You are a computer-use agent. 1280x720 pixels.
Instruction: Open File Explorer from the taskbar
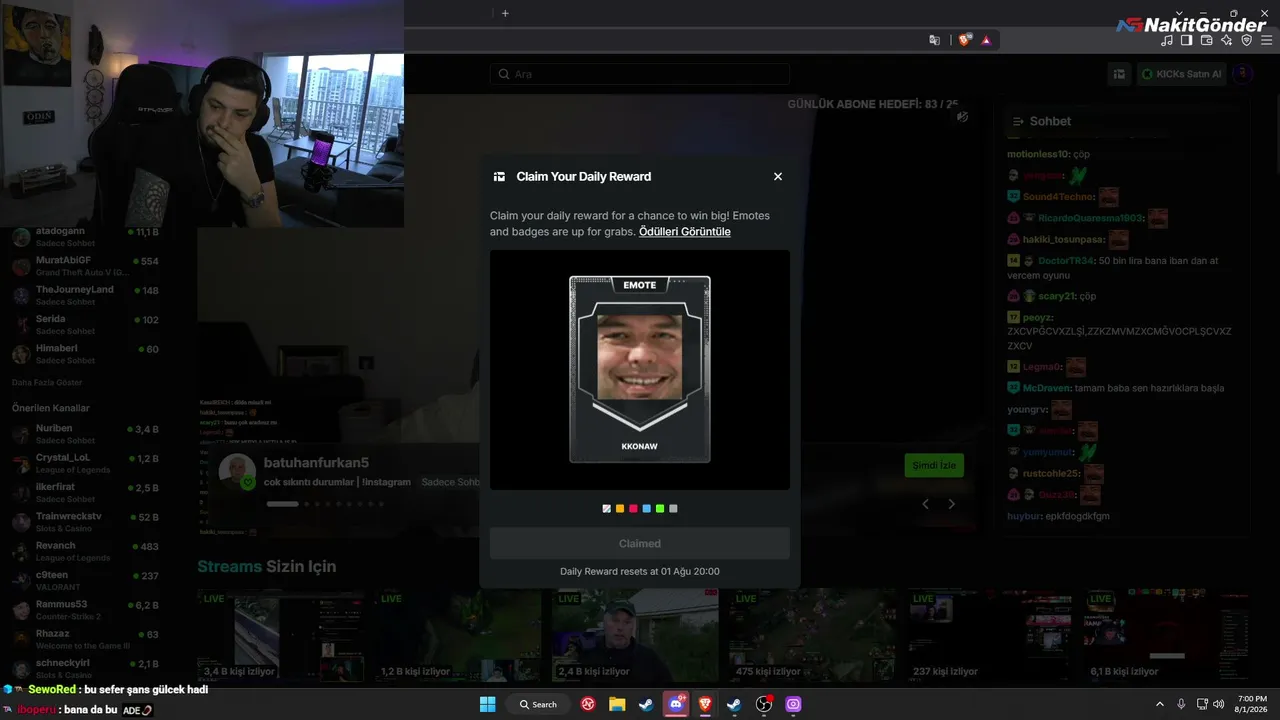617,704
